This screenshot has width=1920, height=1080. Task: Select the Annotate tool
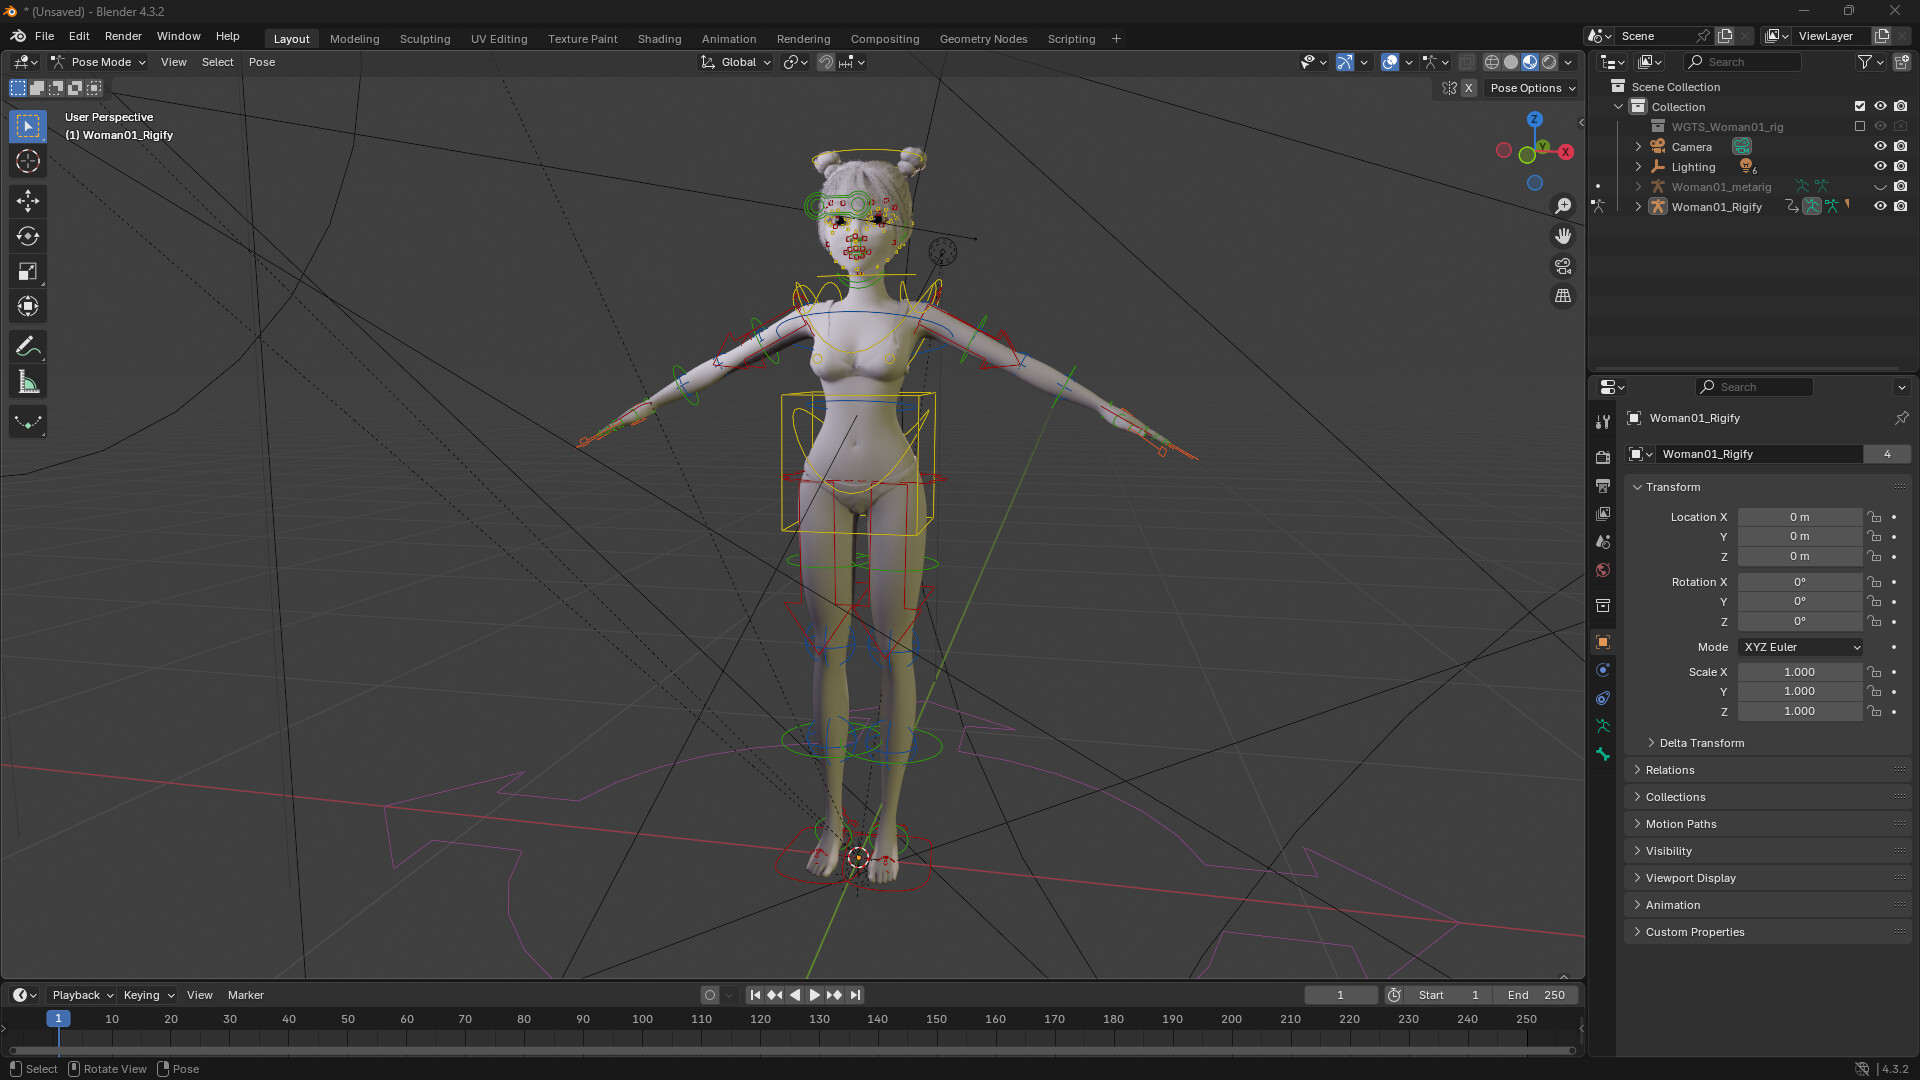[x=27, y=346]
